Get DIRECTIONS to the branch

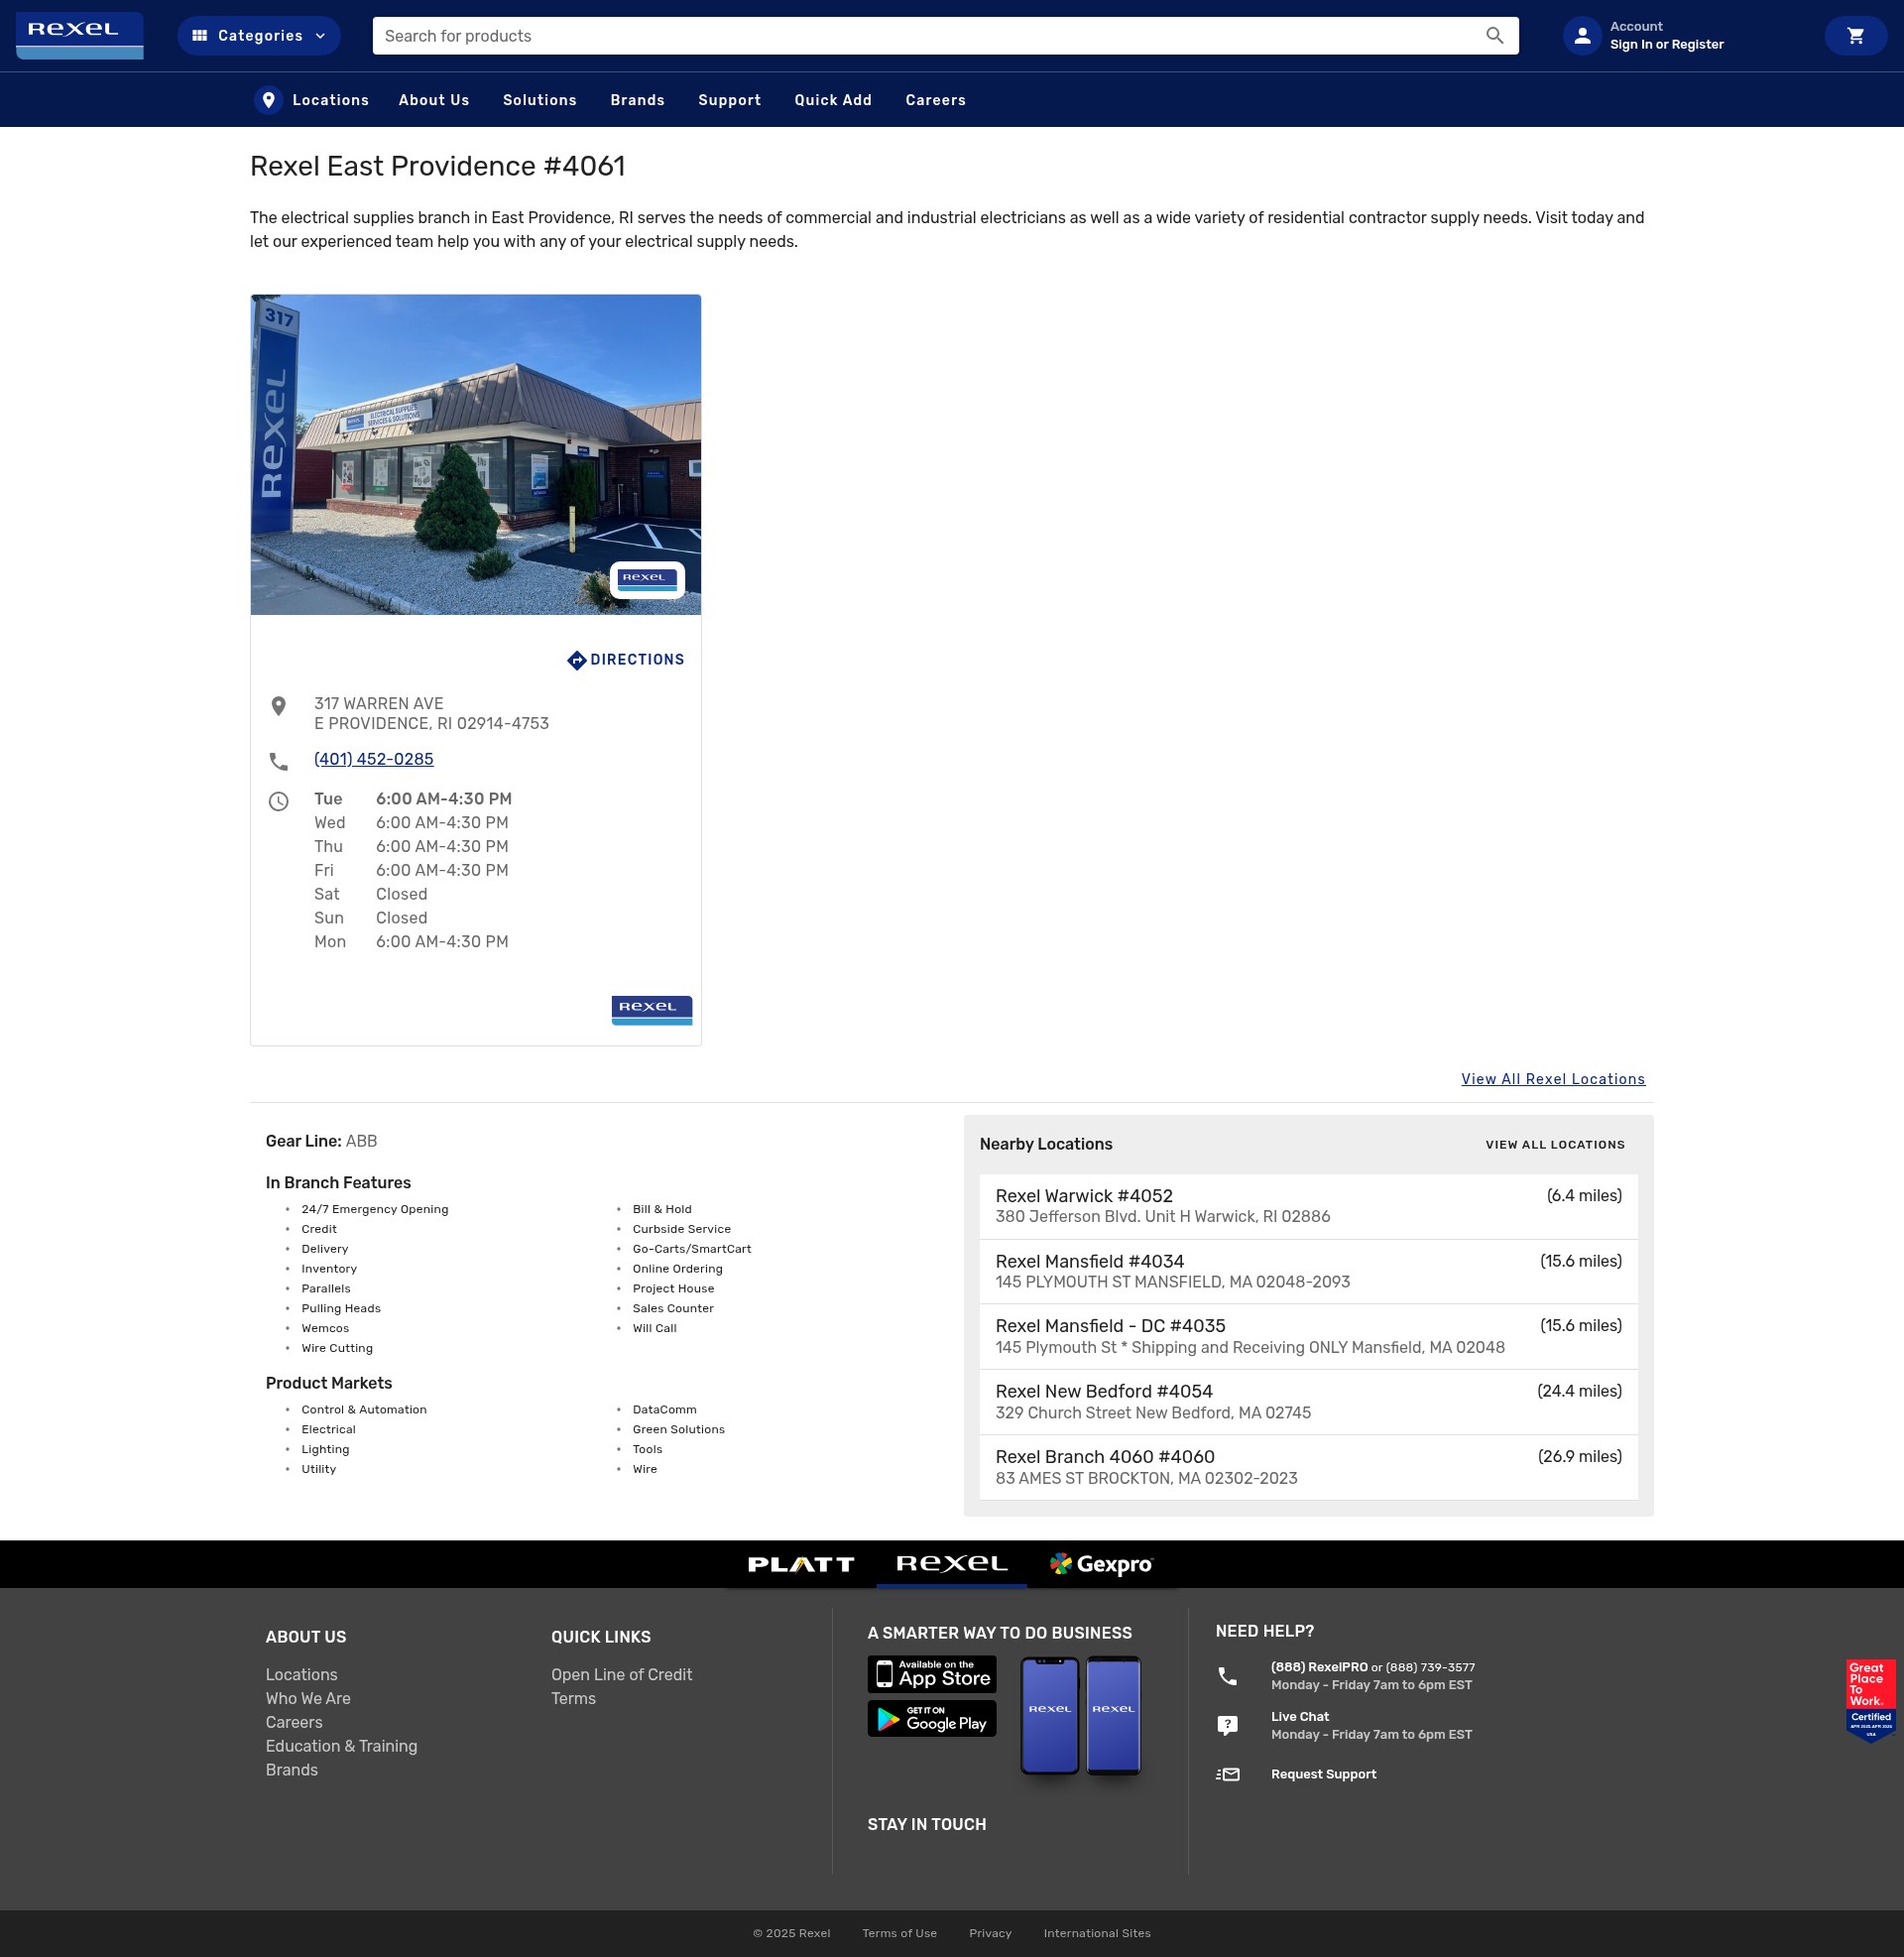tap(637, 660)
